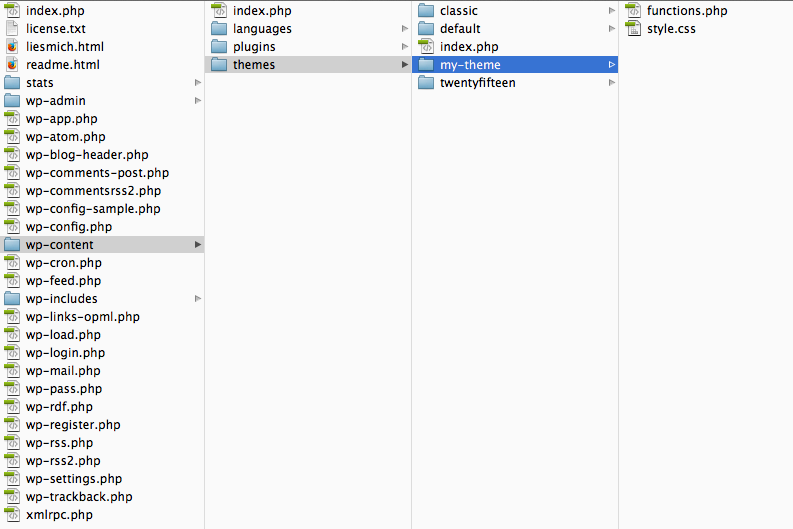Select the plugins folder icon
Screen dimensions: 793x529
(219, 47)
